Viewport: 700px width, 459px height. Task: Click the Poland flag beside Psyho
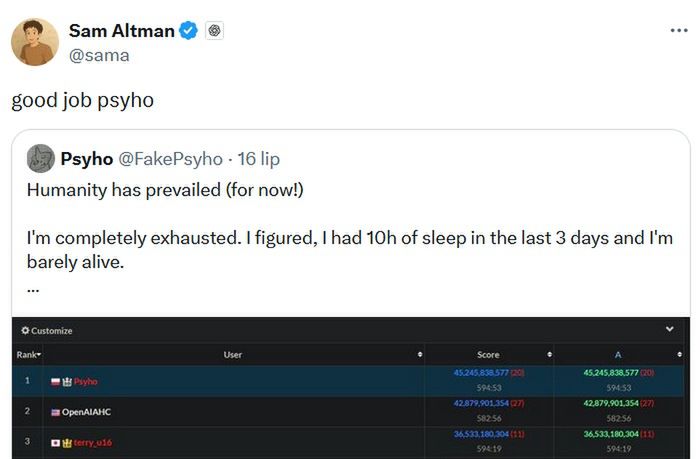[55, 381]
